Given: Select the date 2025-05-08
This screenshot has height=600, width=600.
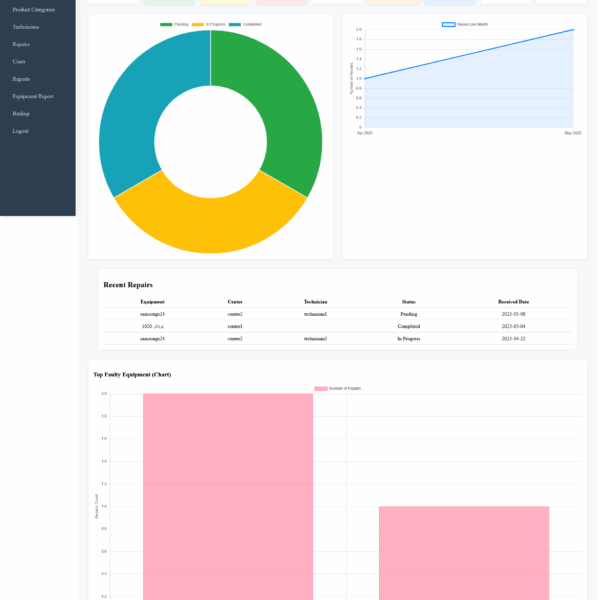Looking at the screenshot, I should pos(514,314).
